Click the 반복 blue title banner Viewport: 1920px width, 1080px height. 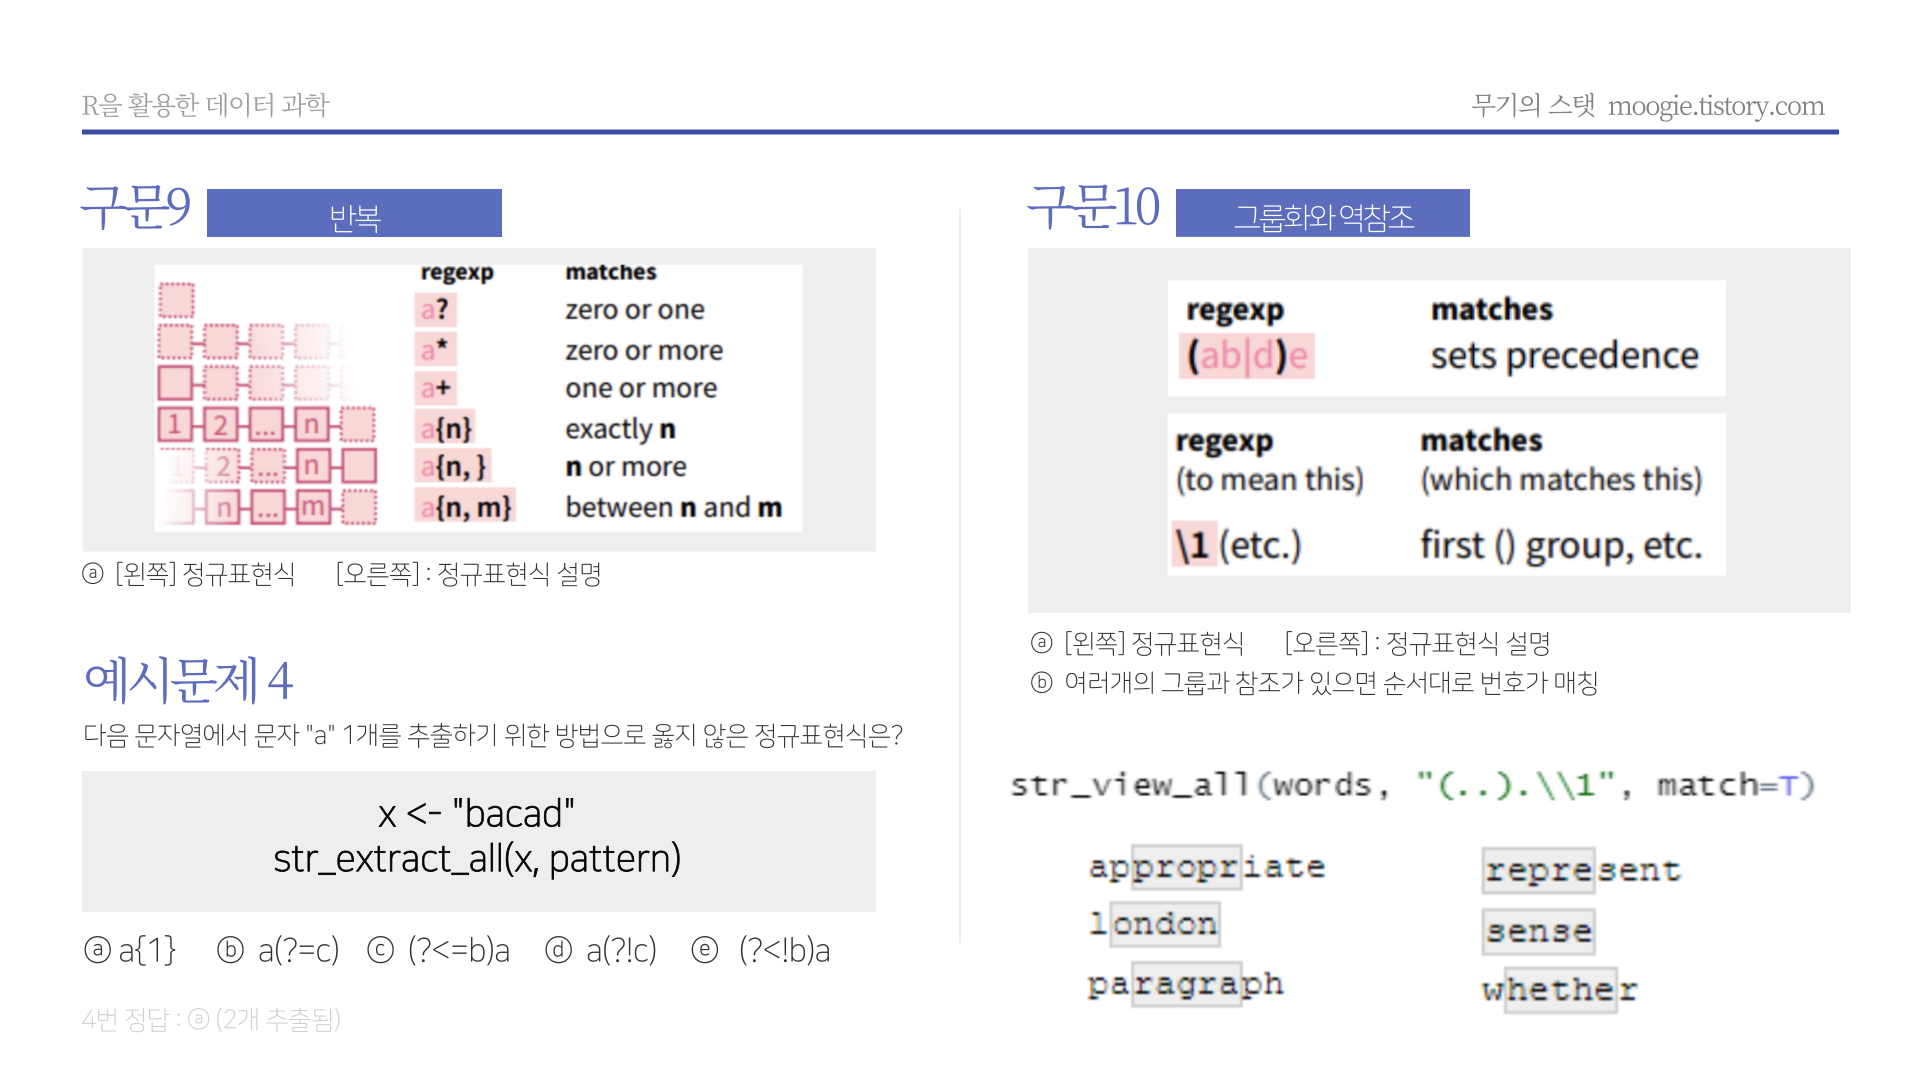(x=354, y=214)
